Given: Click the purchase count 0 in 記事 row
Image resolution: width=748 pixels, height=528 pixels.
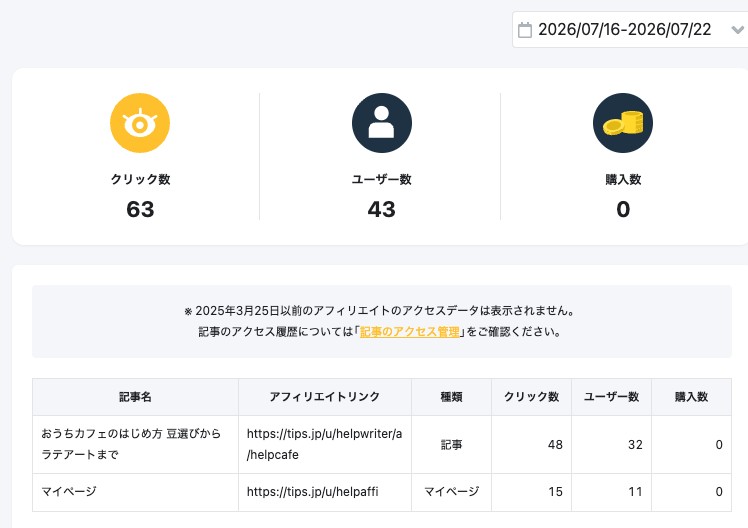Looking at the screenshot, I should (691, 445).
